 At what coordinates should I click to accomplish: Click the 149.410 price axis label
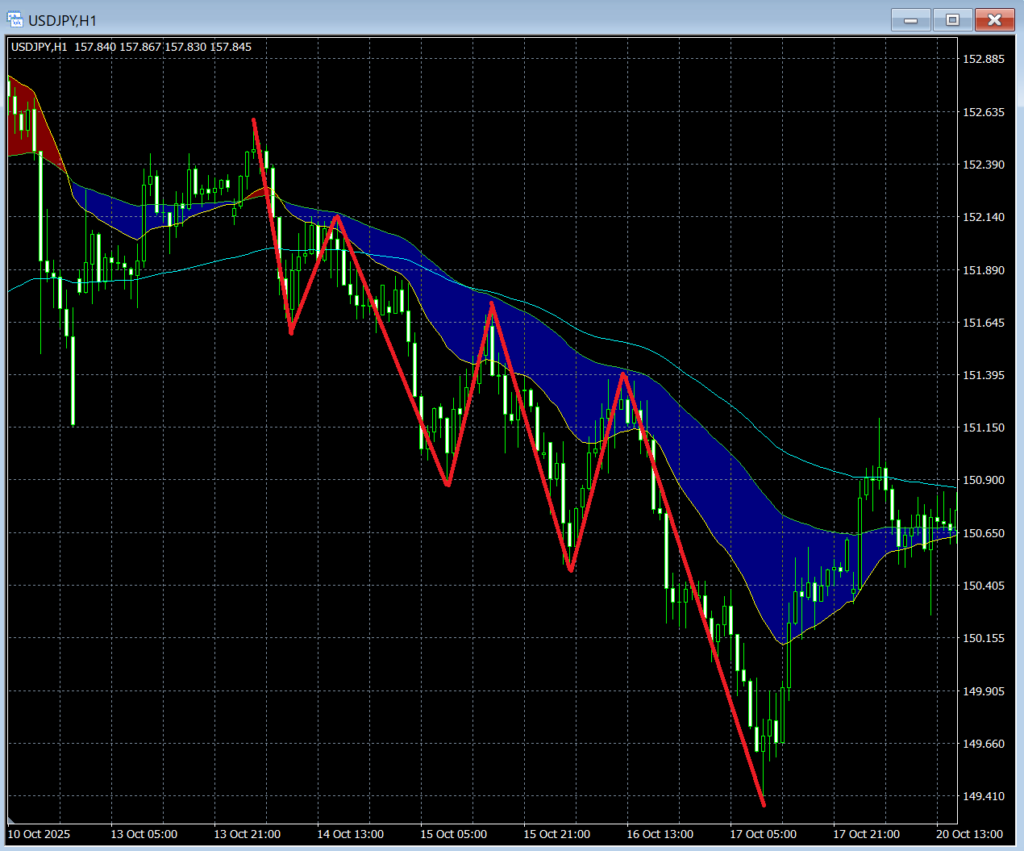point(982,797)
